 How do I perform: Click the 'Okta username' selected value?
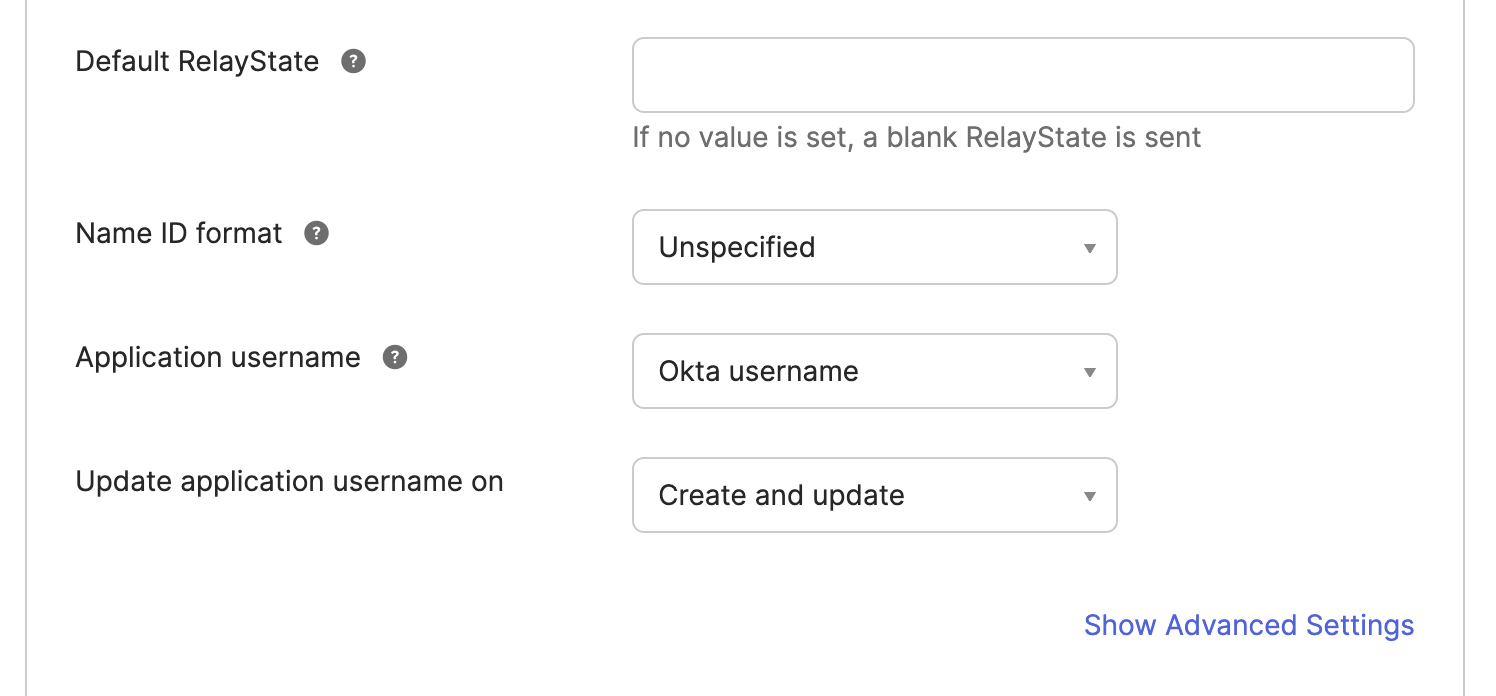758,372
